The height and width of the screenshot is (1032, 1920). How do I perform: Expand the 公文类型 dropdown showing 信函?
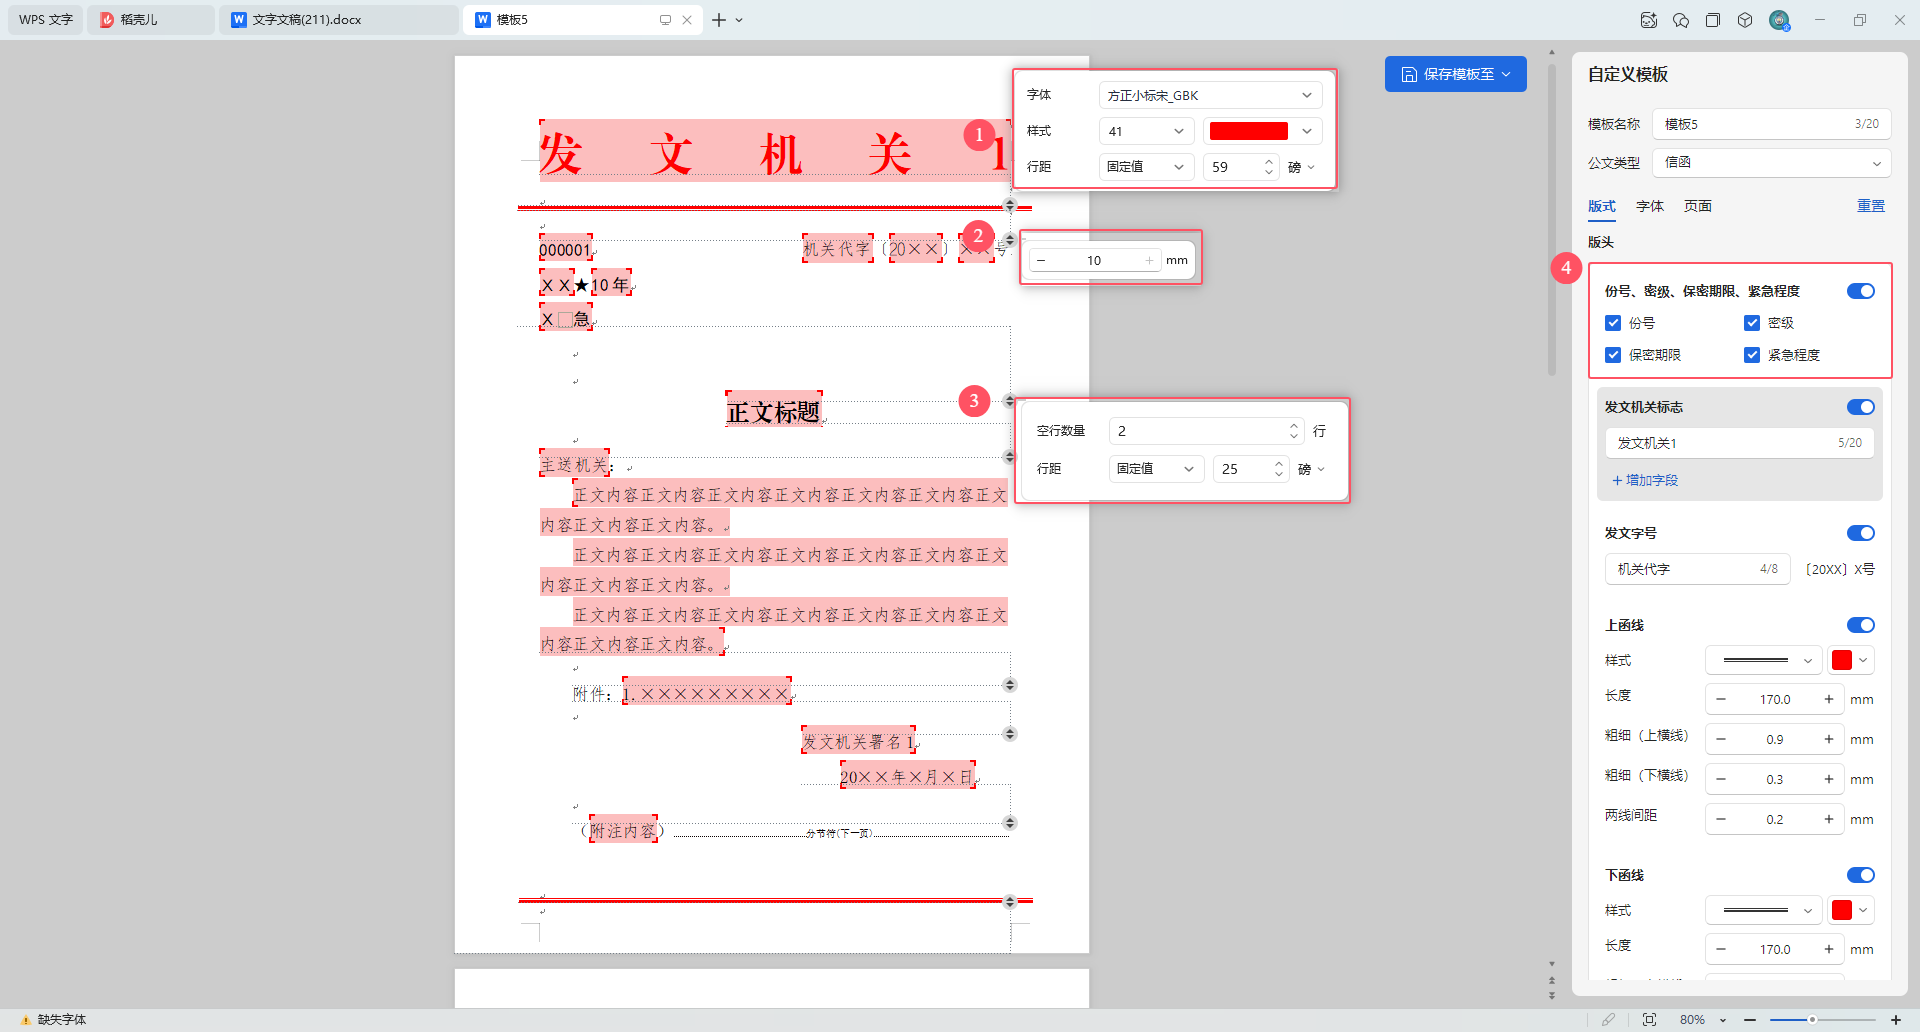coord(1771,163)
